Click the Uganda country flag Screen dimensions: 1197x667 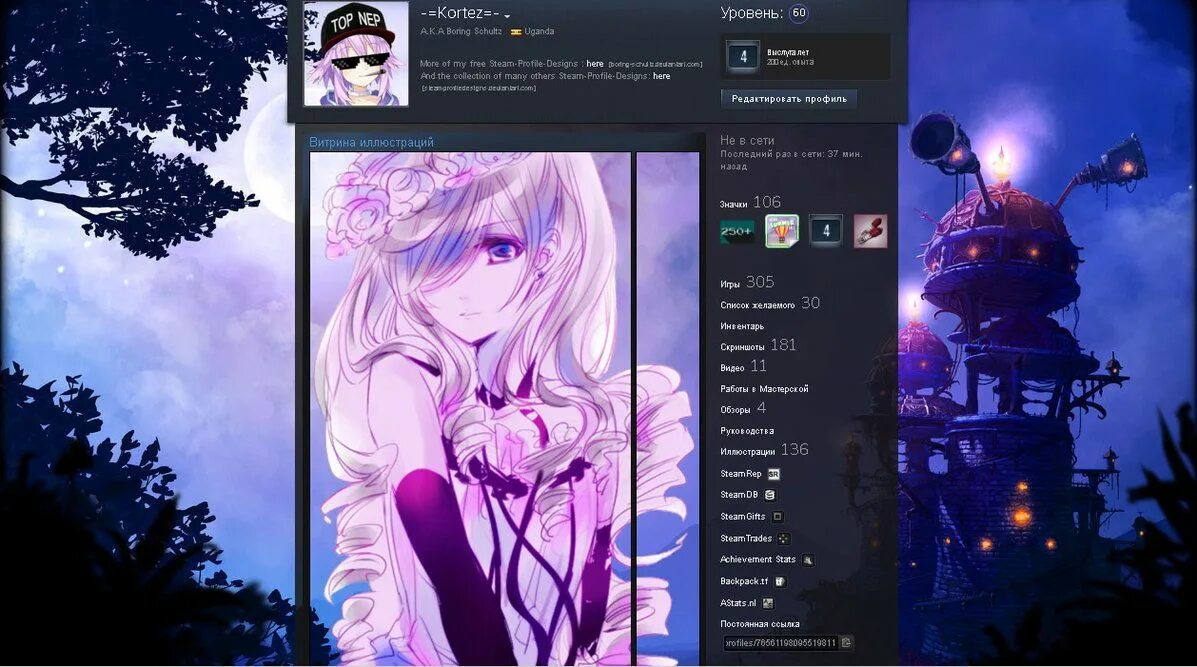pyautogui.click(x=516, y=32)
